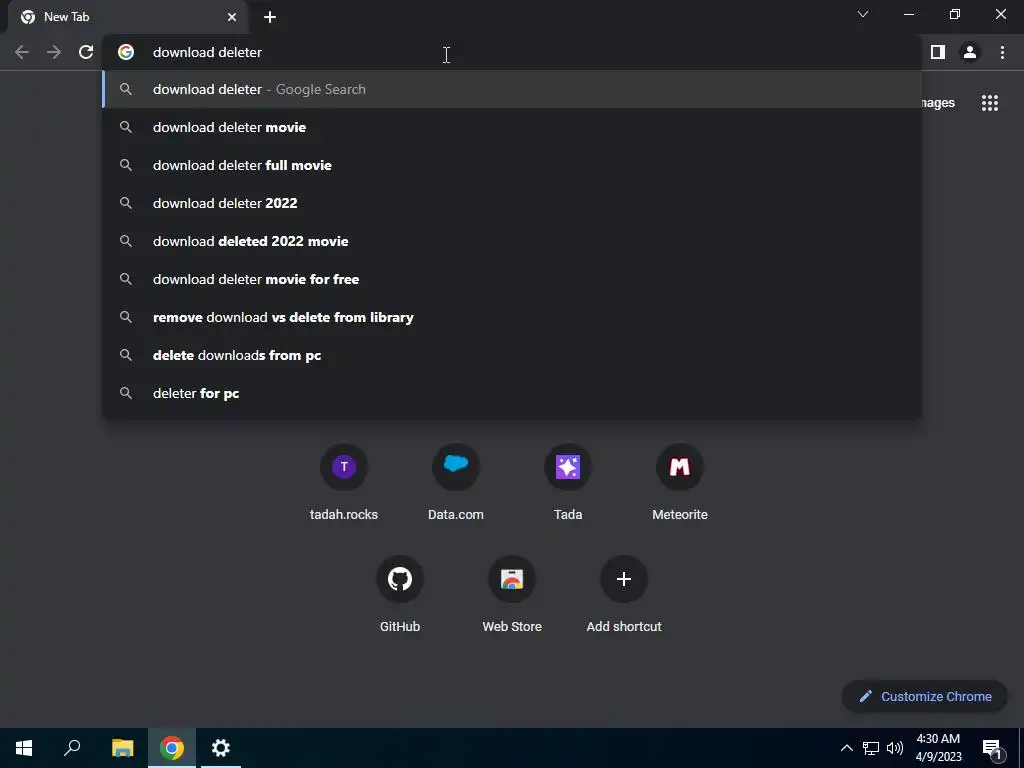Open Settings gear in taskbar
The height and width of the screenshot is (768, 1024).
pos(221,748)
